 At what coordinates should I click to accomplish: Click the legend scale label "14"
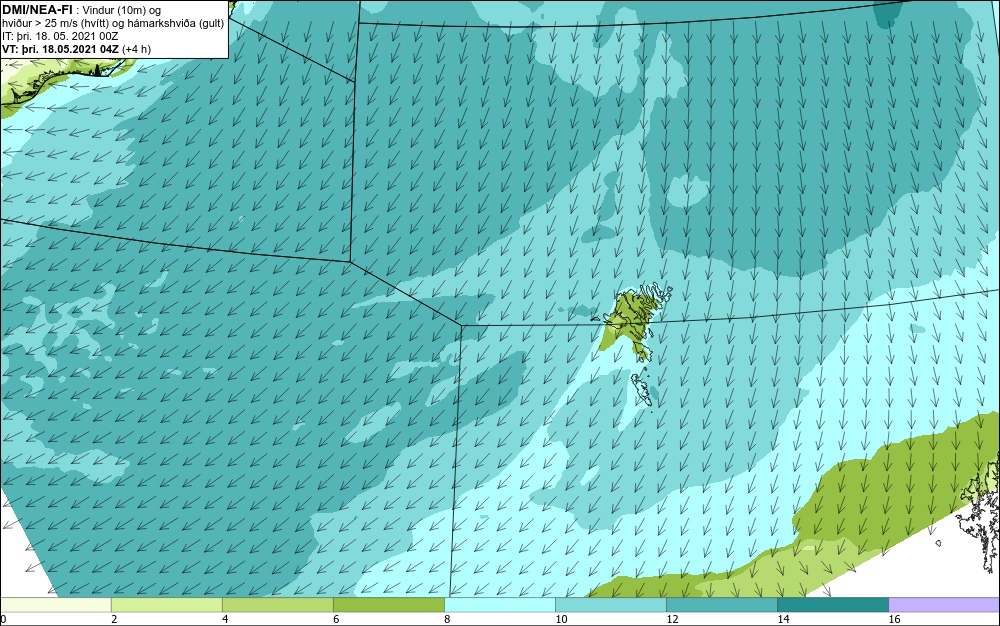tap(783, 620)
